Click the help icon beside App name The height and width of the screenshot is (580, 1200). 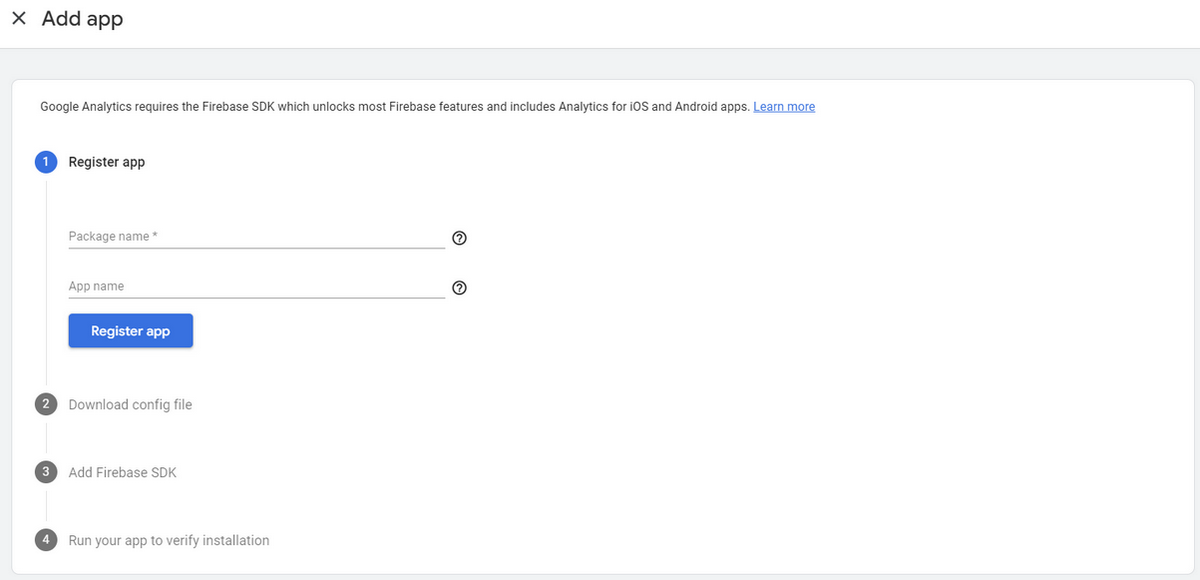tap(460, 288)
